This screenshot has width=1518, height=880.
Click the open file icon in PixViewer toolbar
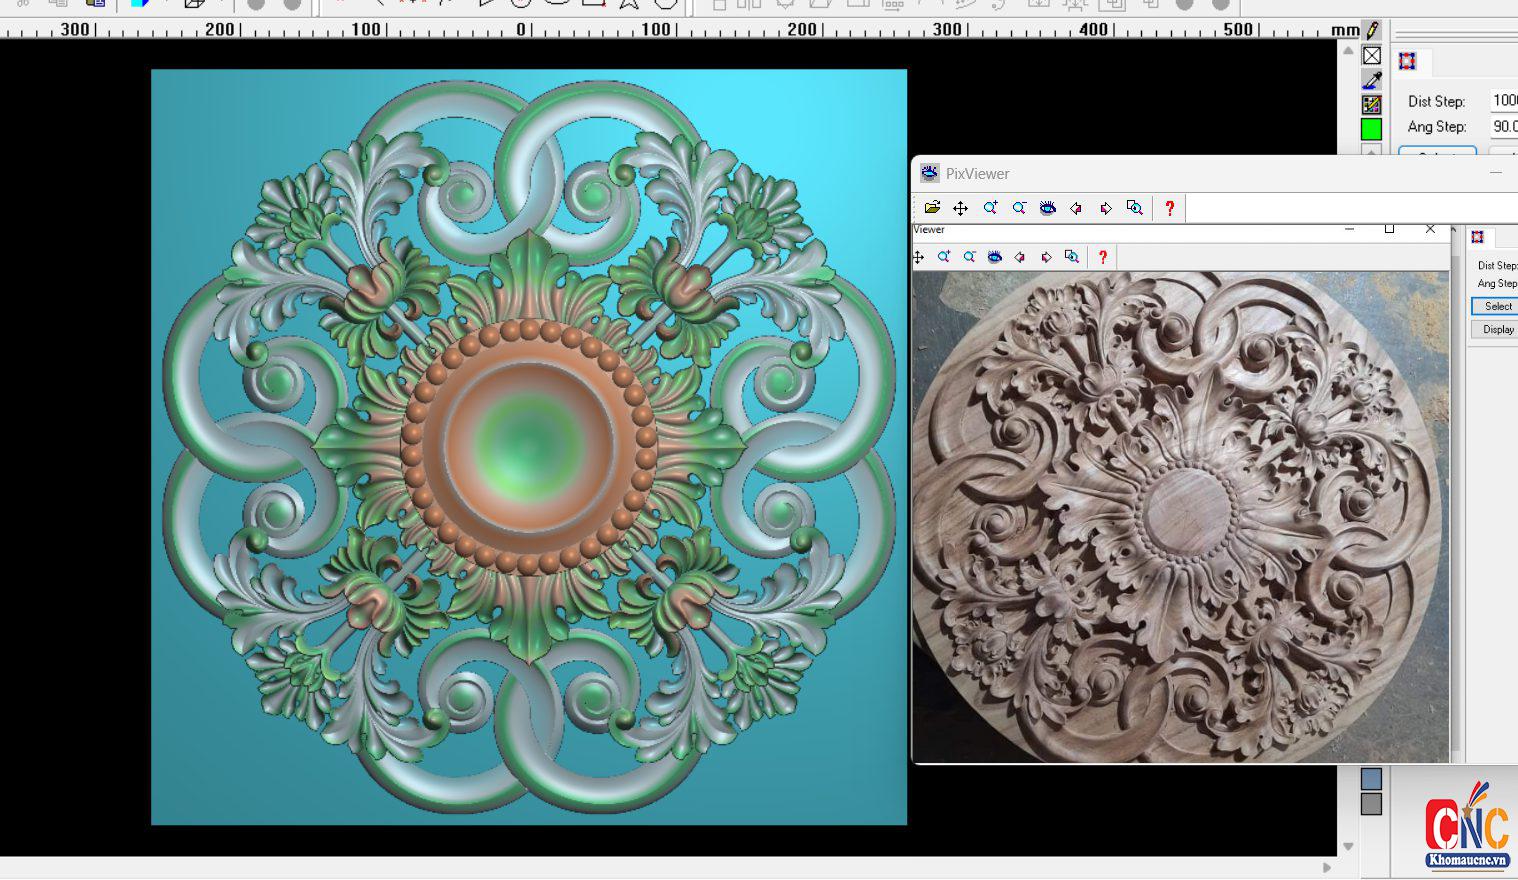932,208
